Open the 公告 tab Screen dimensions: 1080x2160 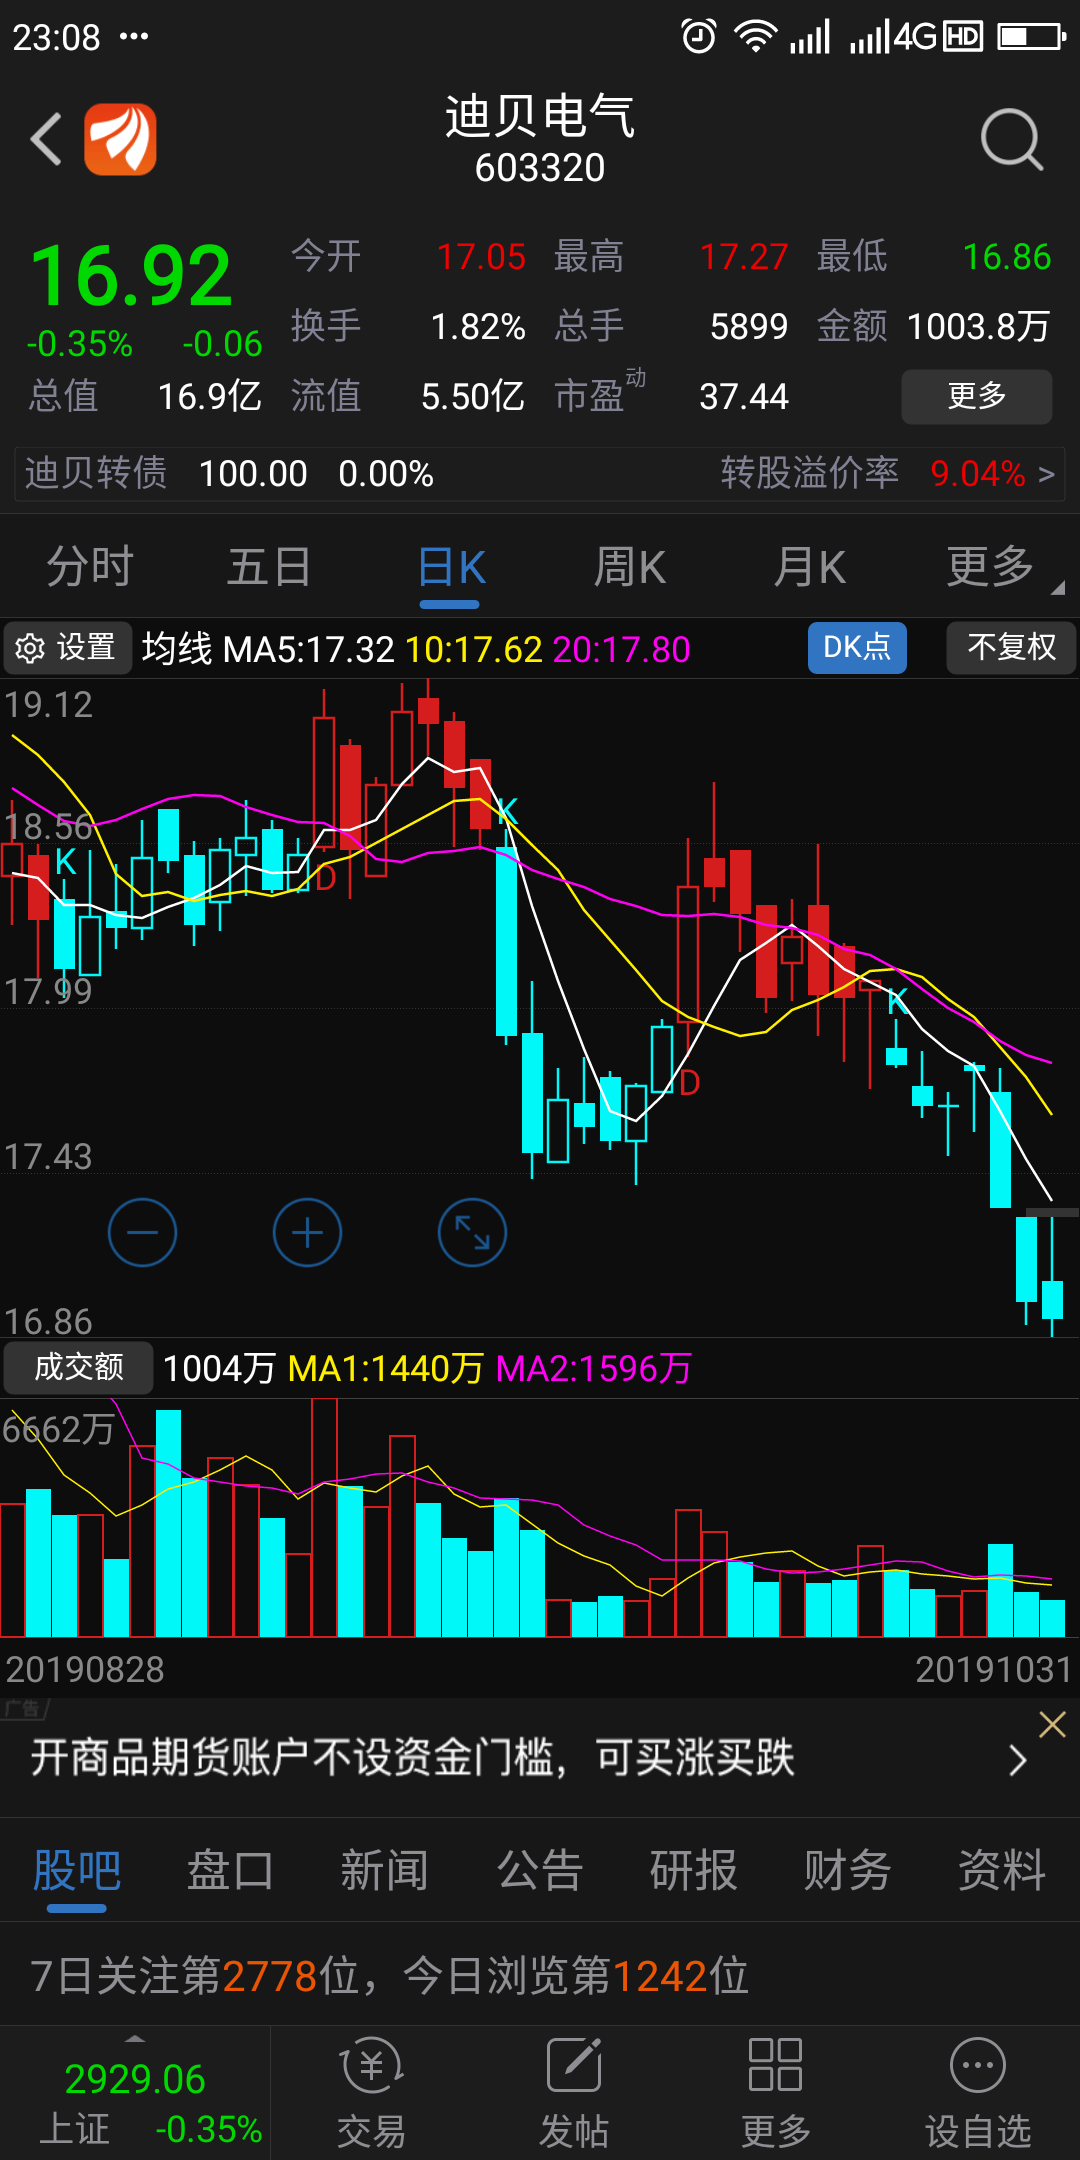[x=540, y=1871]
